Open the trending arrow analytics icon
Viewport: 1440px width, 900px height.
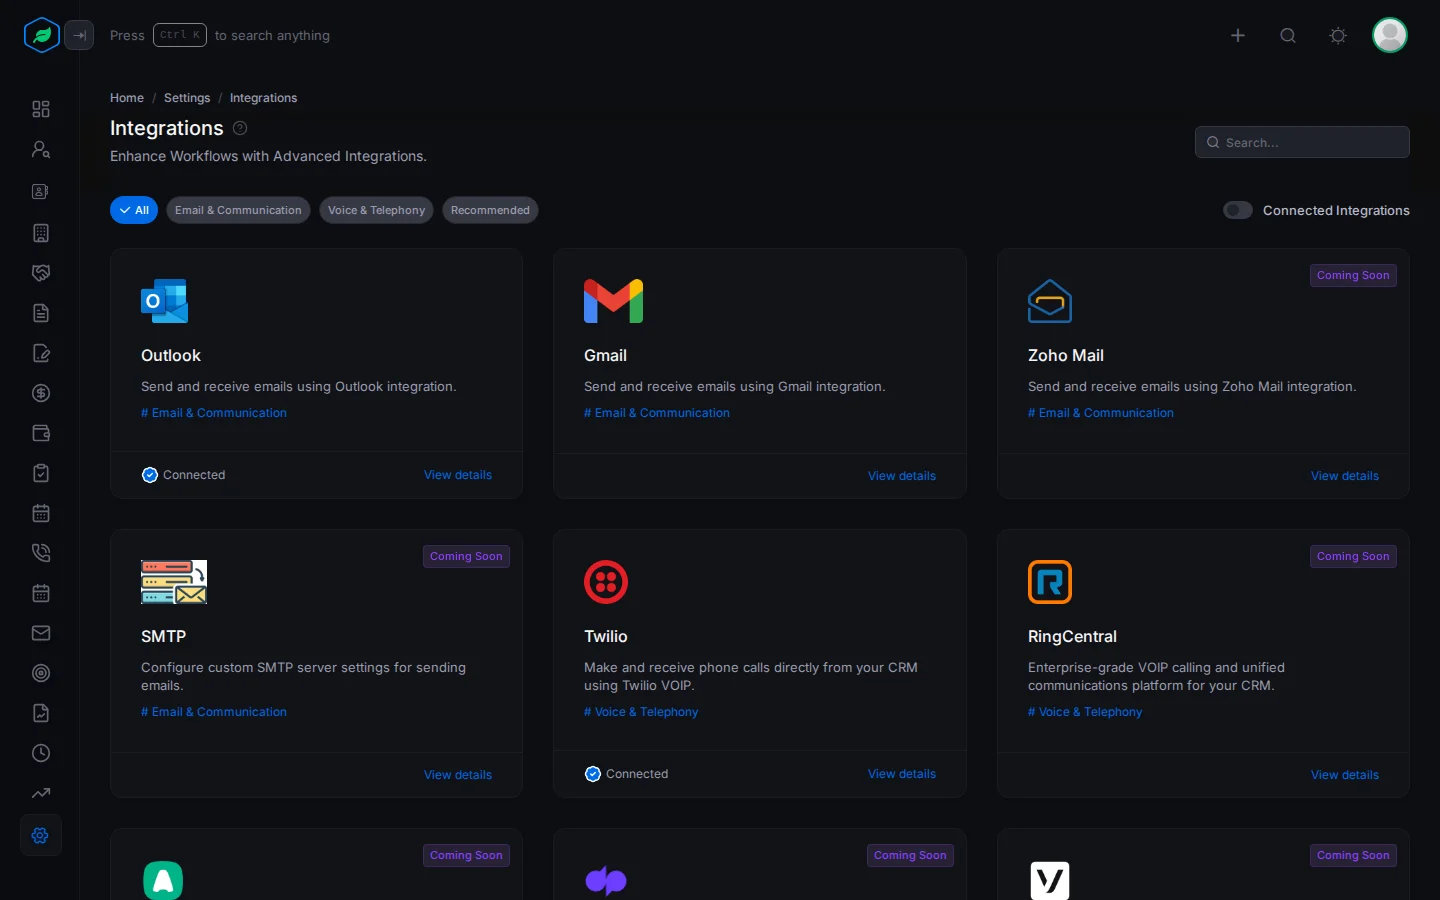41,793
